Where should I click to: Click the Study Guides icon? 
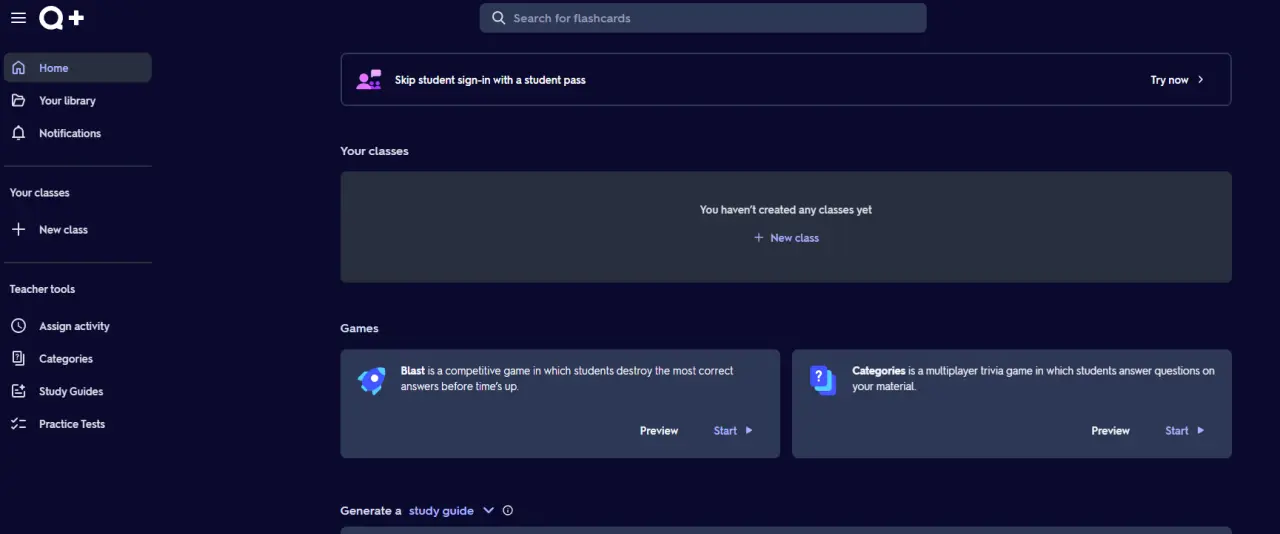pyautogui.click(x=18, y=391)
